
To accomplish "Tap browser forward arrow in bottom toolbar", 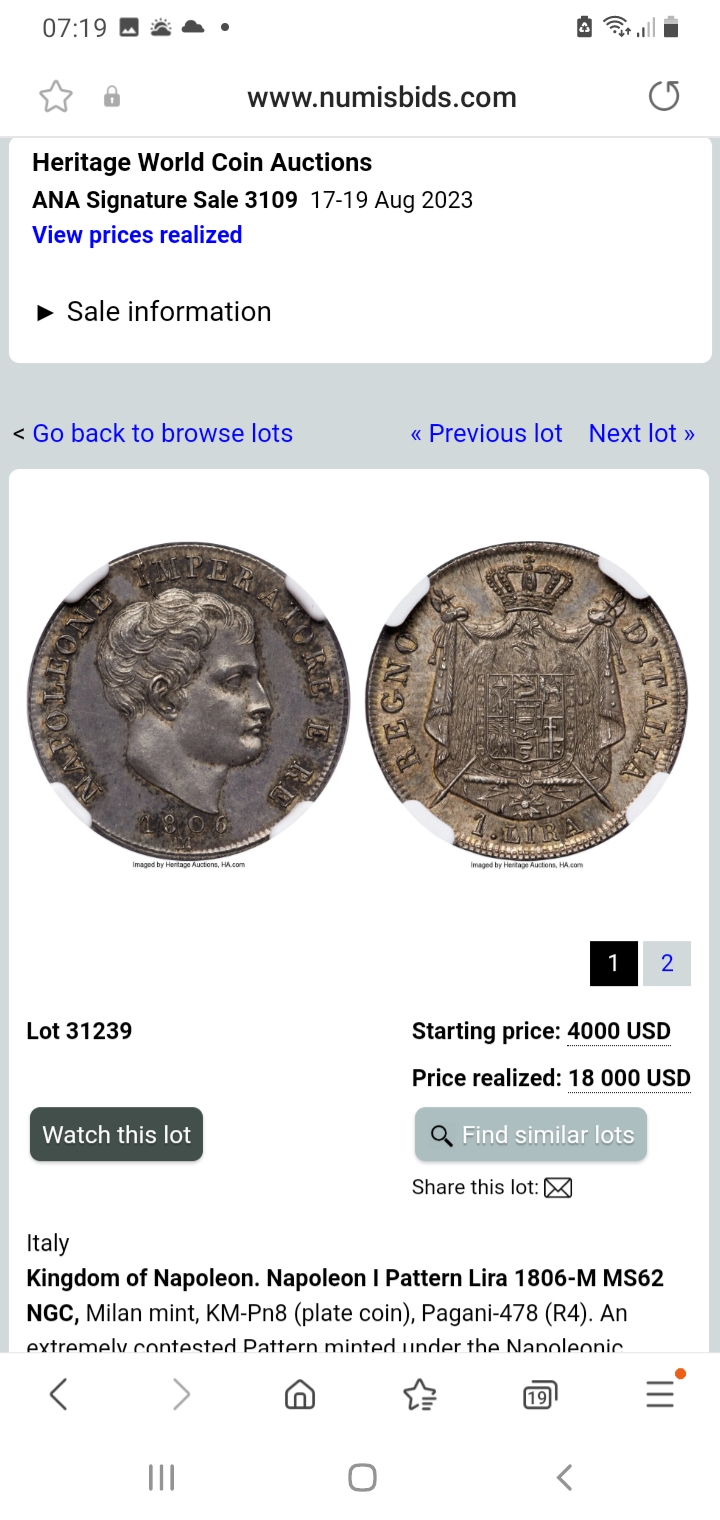I will pyautogui.click(x=181, y=1394).
